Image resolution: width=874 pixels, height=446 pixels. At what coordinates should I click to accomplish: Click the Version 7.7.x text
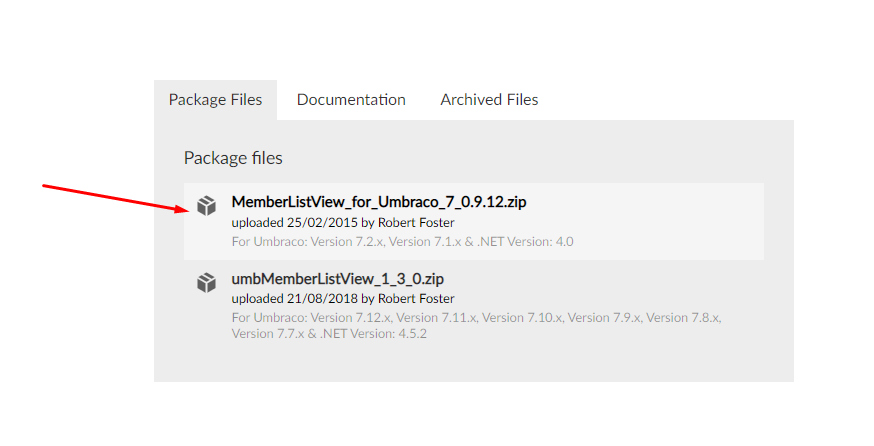pos(268,334)
